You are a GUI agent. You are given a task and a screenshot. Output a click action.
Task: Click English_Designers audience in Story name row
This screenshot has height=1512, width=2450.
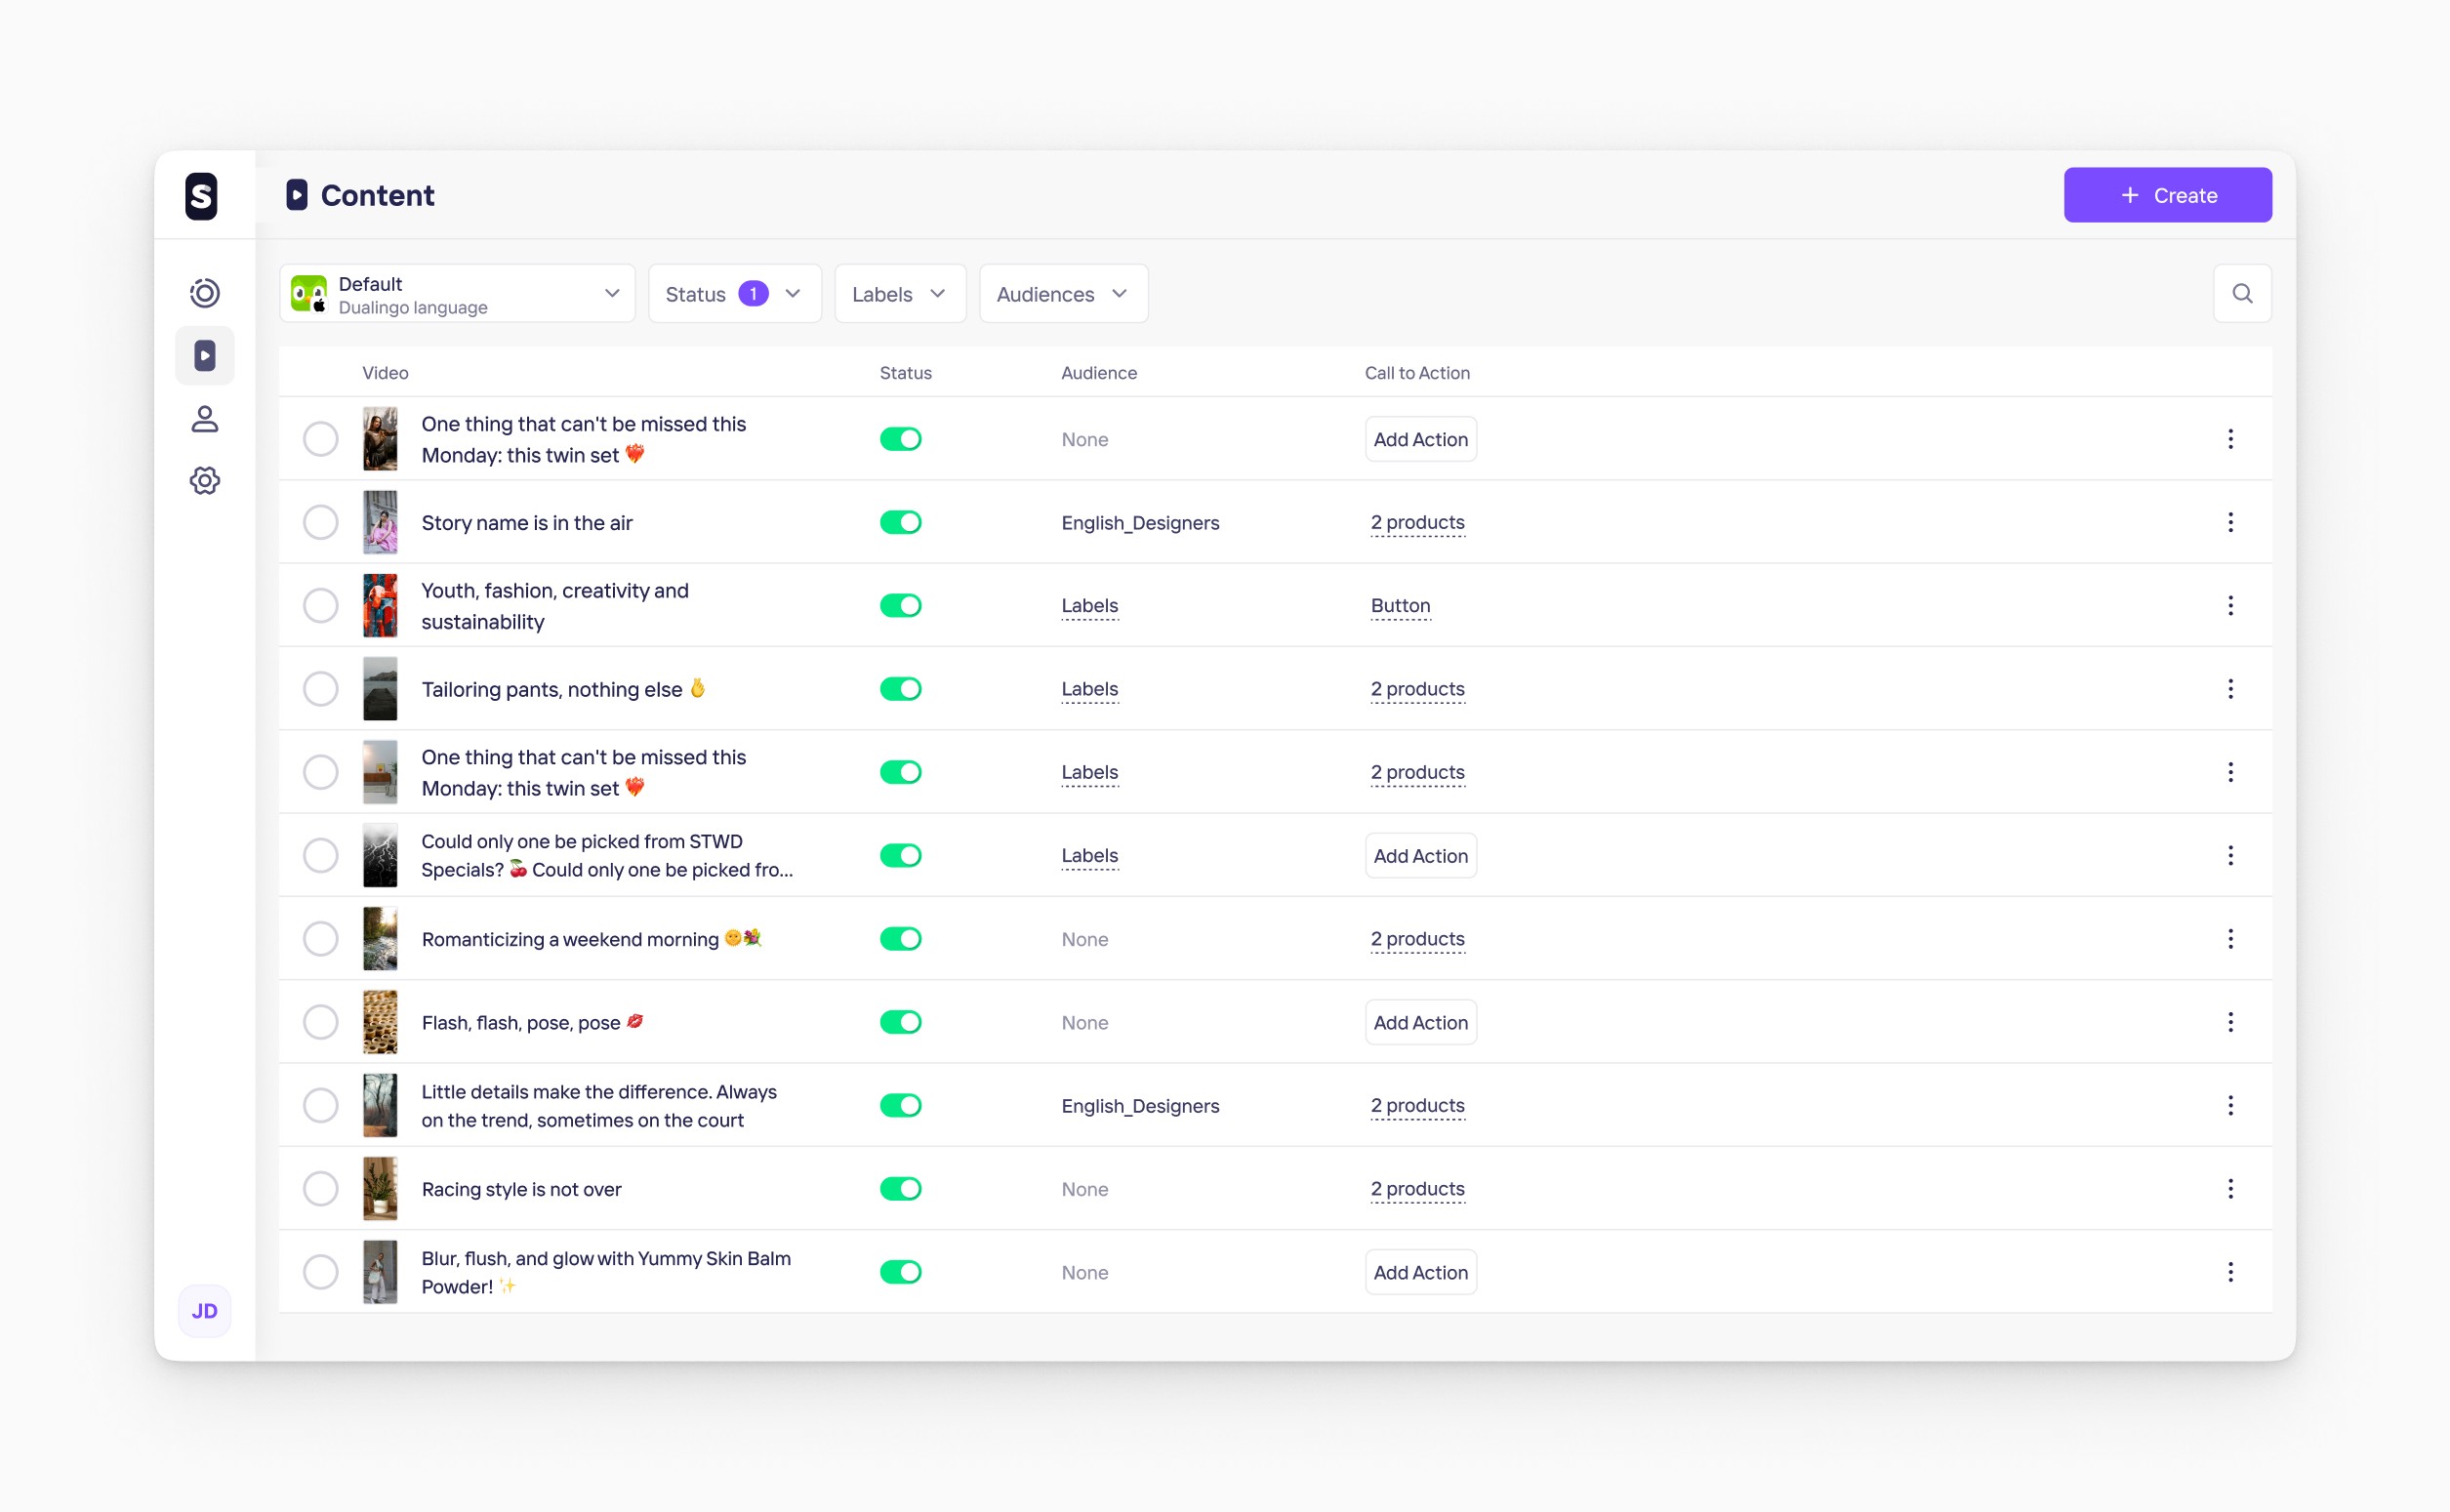click(x=1140, y=522)
